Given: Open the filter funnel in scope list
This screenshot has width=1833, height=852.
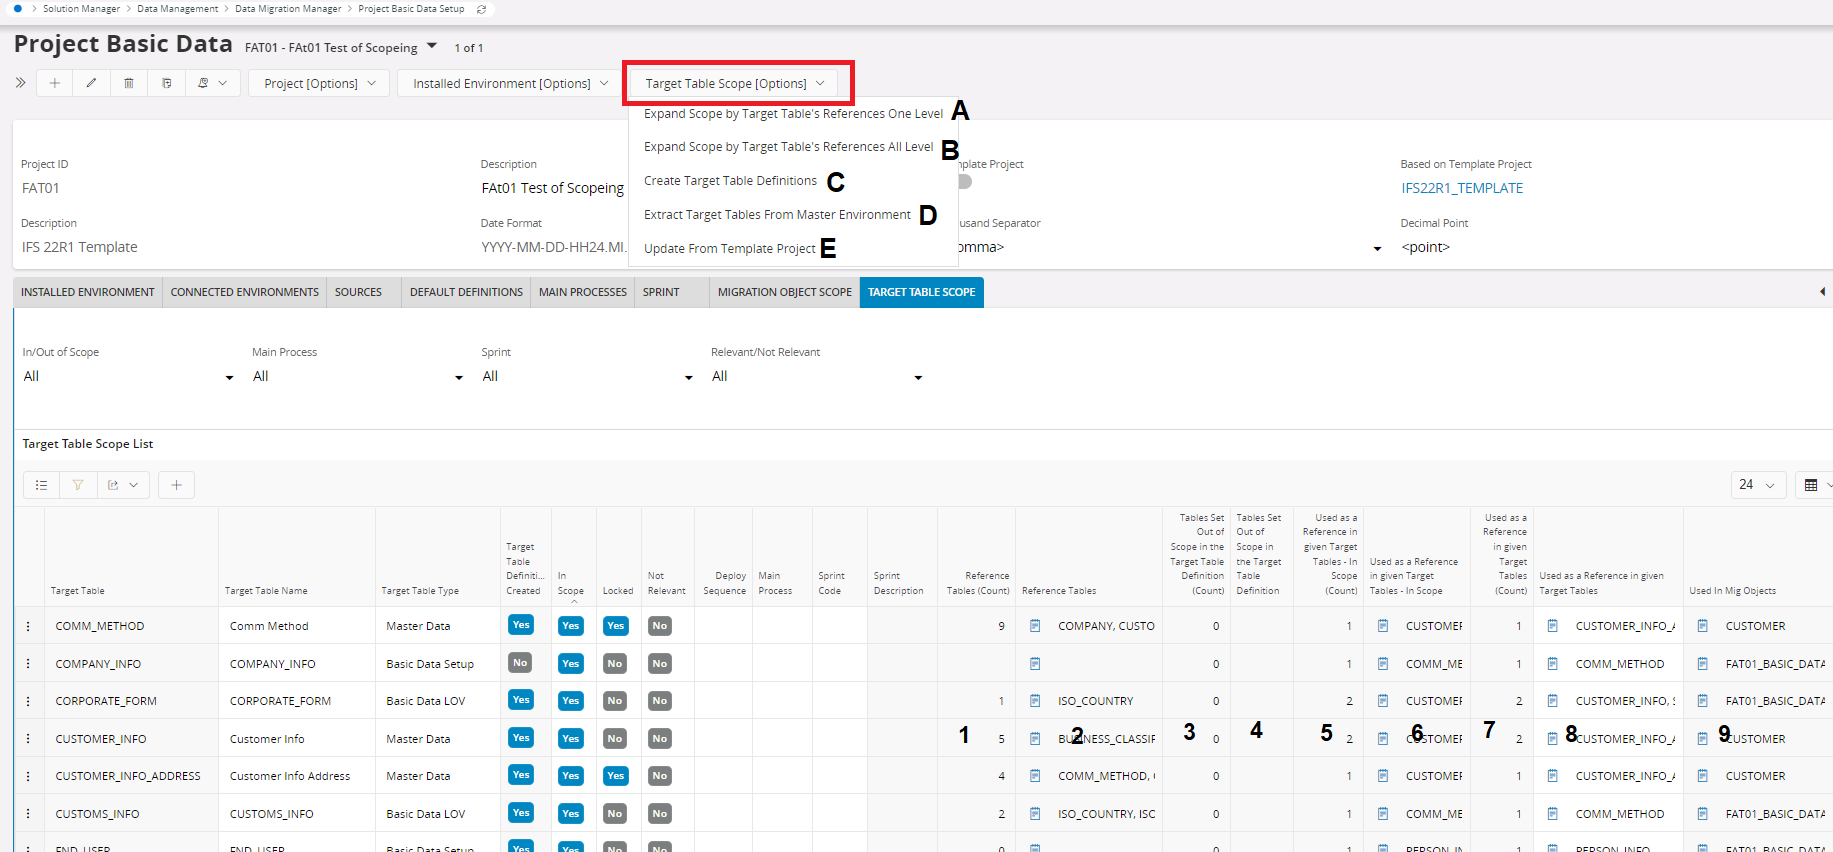Looking at the screenshot, I should [x=78, y=485].
